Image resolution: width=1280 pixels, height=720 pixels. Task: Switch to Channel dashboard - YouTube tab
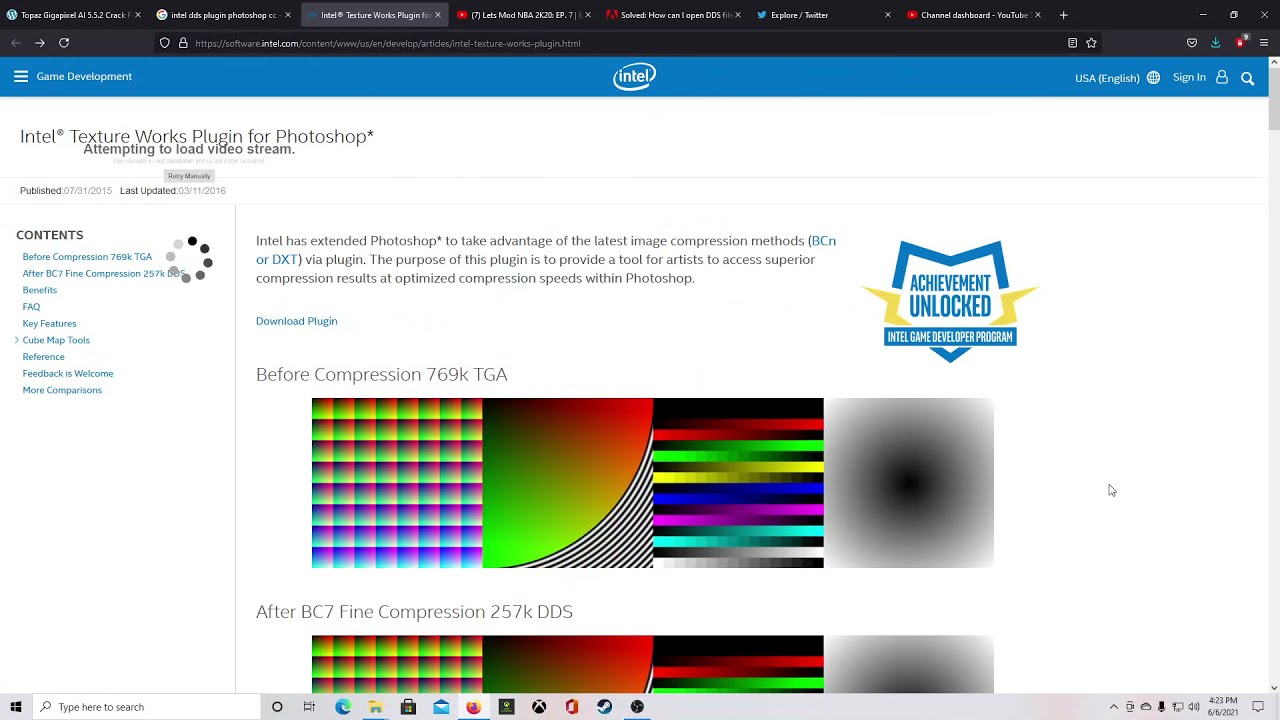975,15
